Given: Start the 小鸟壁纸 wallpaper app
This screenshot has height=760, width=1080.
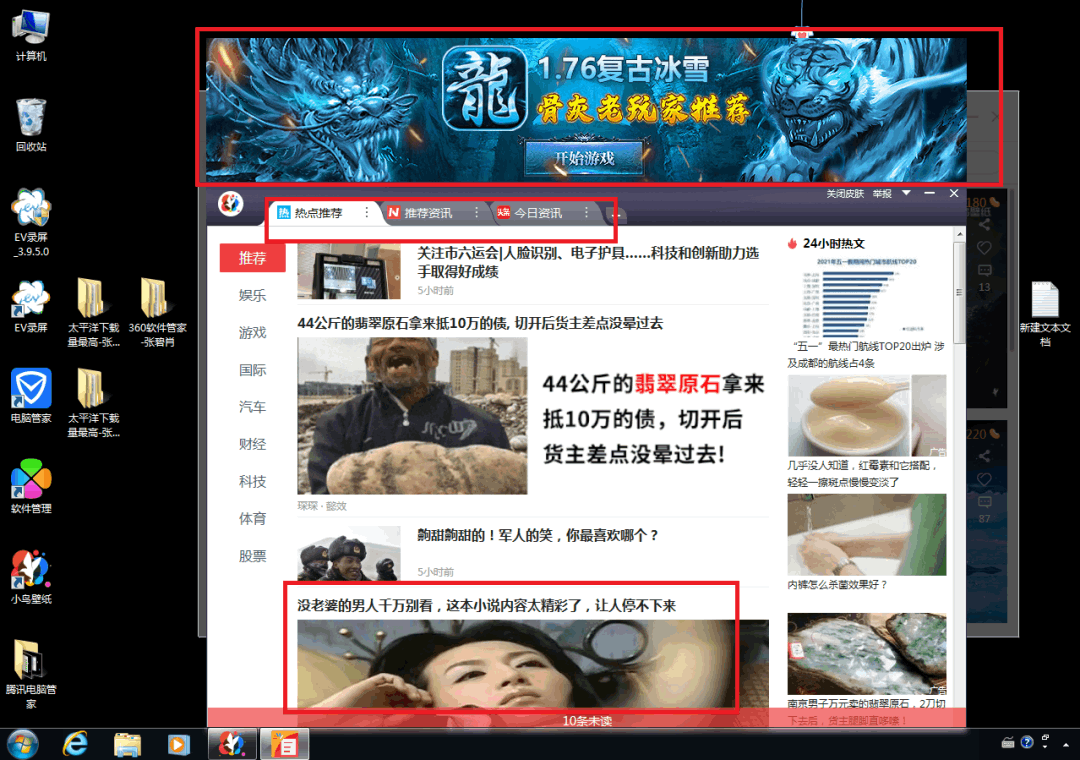Looking at the screenshot, I should [x=30, y=567].
